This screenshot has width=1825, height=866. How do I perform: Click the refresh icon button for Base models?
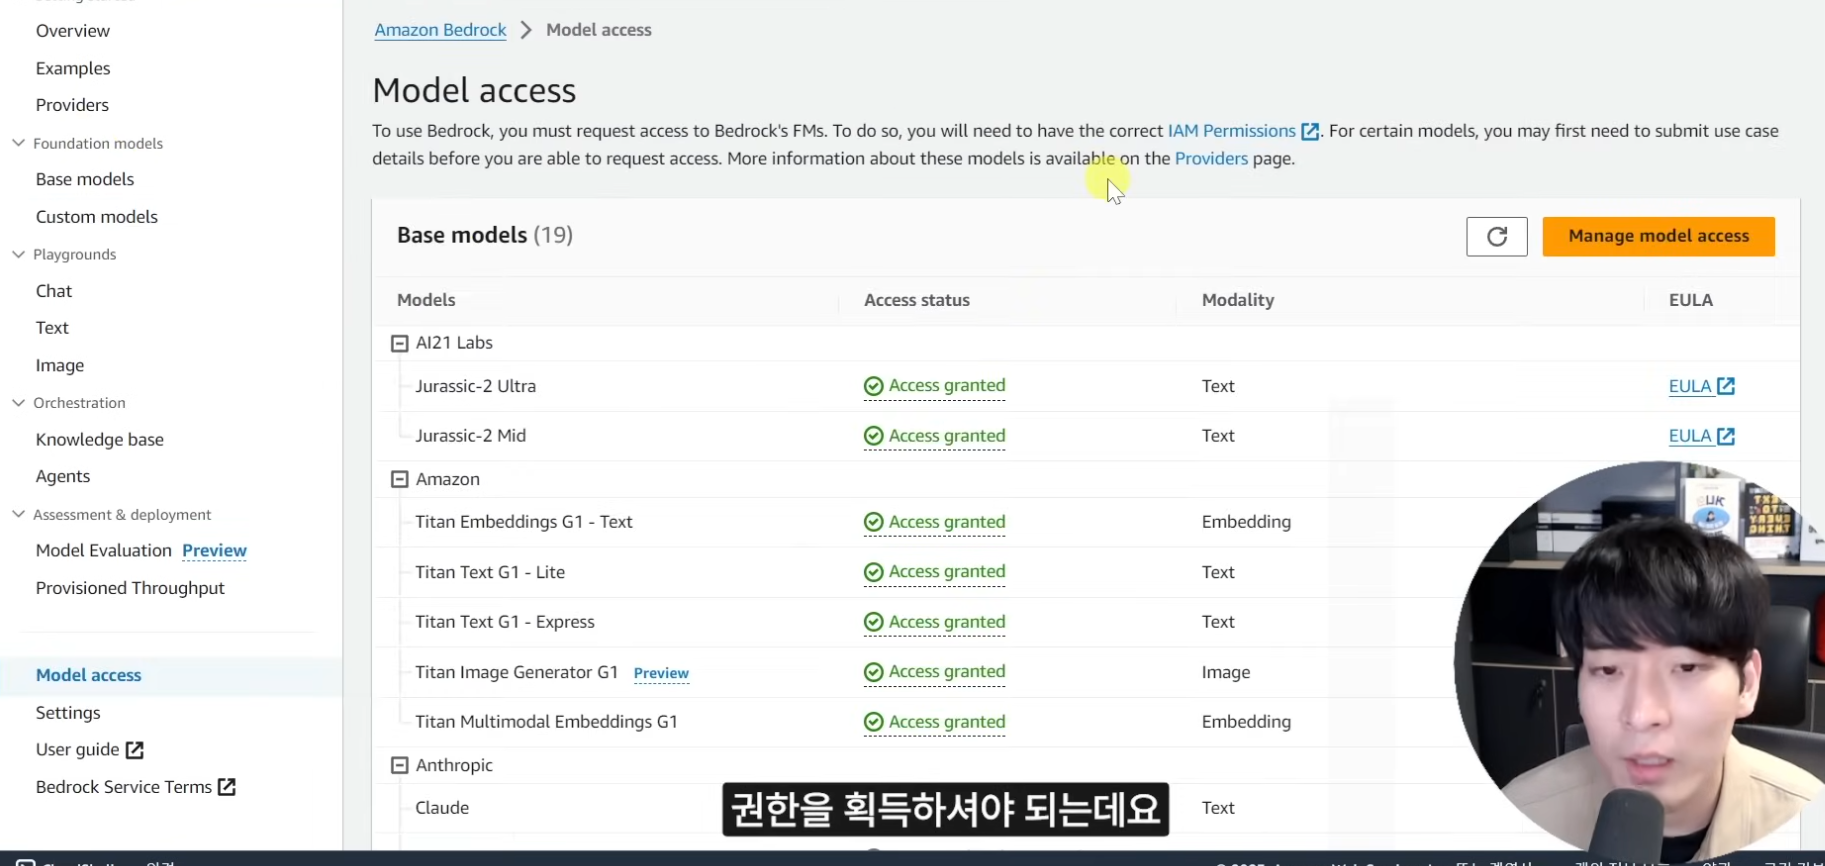click(1496, 236)
